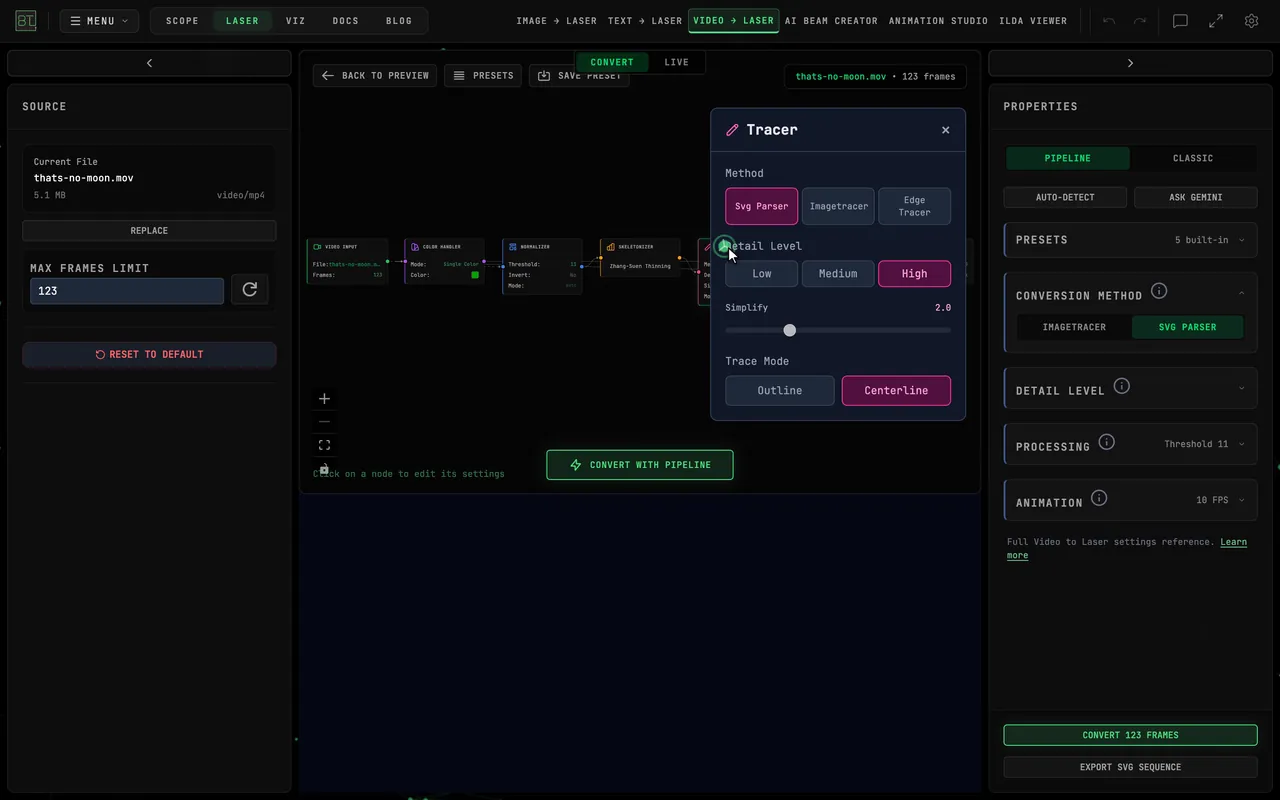Click the Processing info icon
The image size is (1280, 800).
(1107, 442)
